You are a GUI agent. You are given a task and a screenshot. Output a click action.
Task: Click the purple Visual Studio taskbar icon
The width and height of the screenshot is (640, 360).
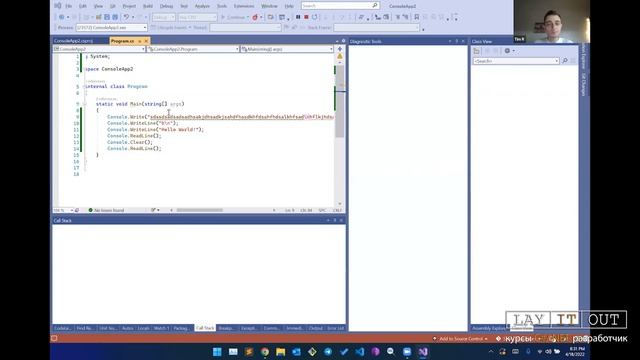click(423, 352)
